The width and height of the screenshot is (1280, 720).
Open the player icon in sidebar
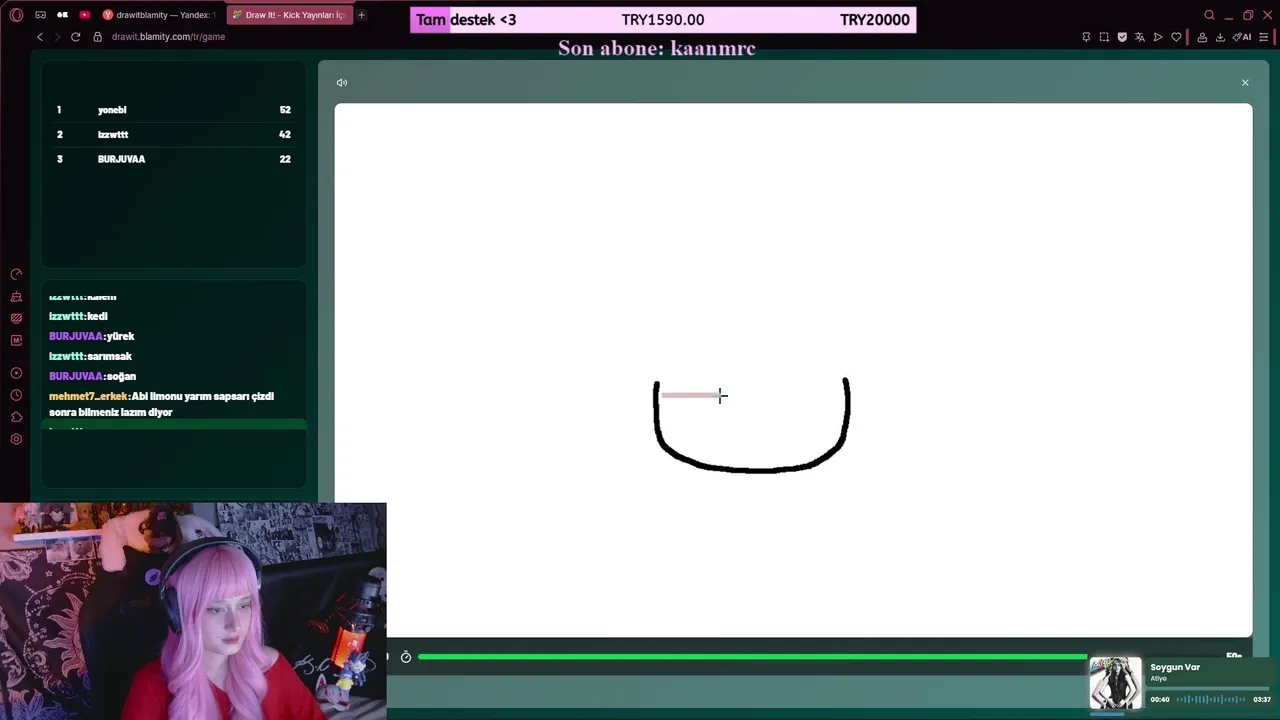point(16,373)
